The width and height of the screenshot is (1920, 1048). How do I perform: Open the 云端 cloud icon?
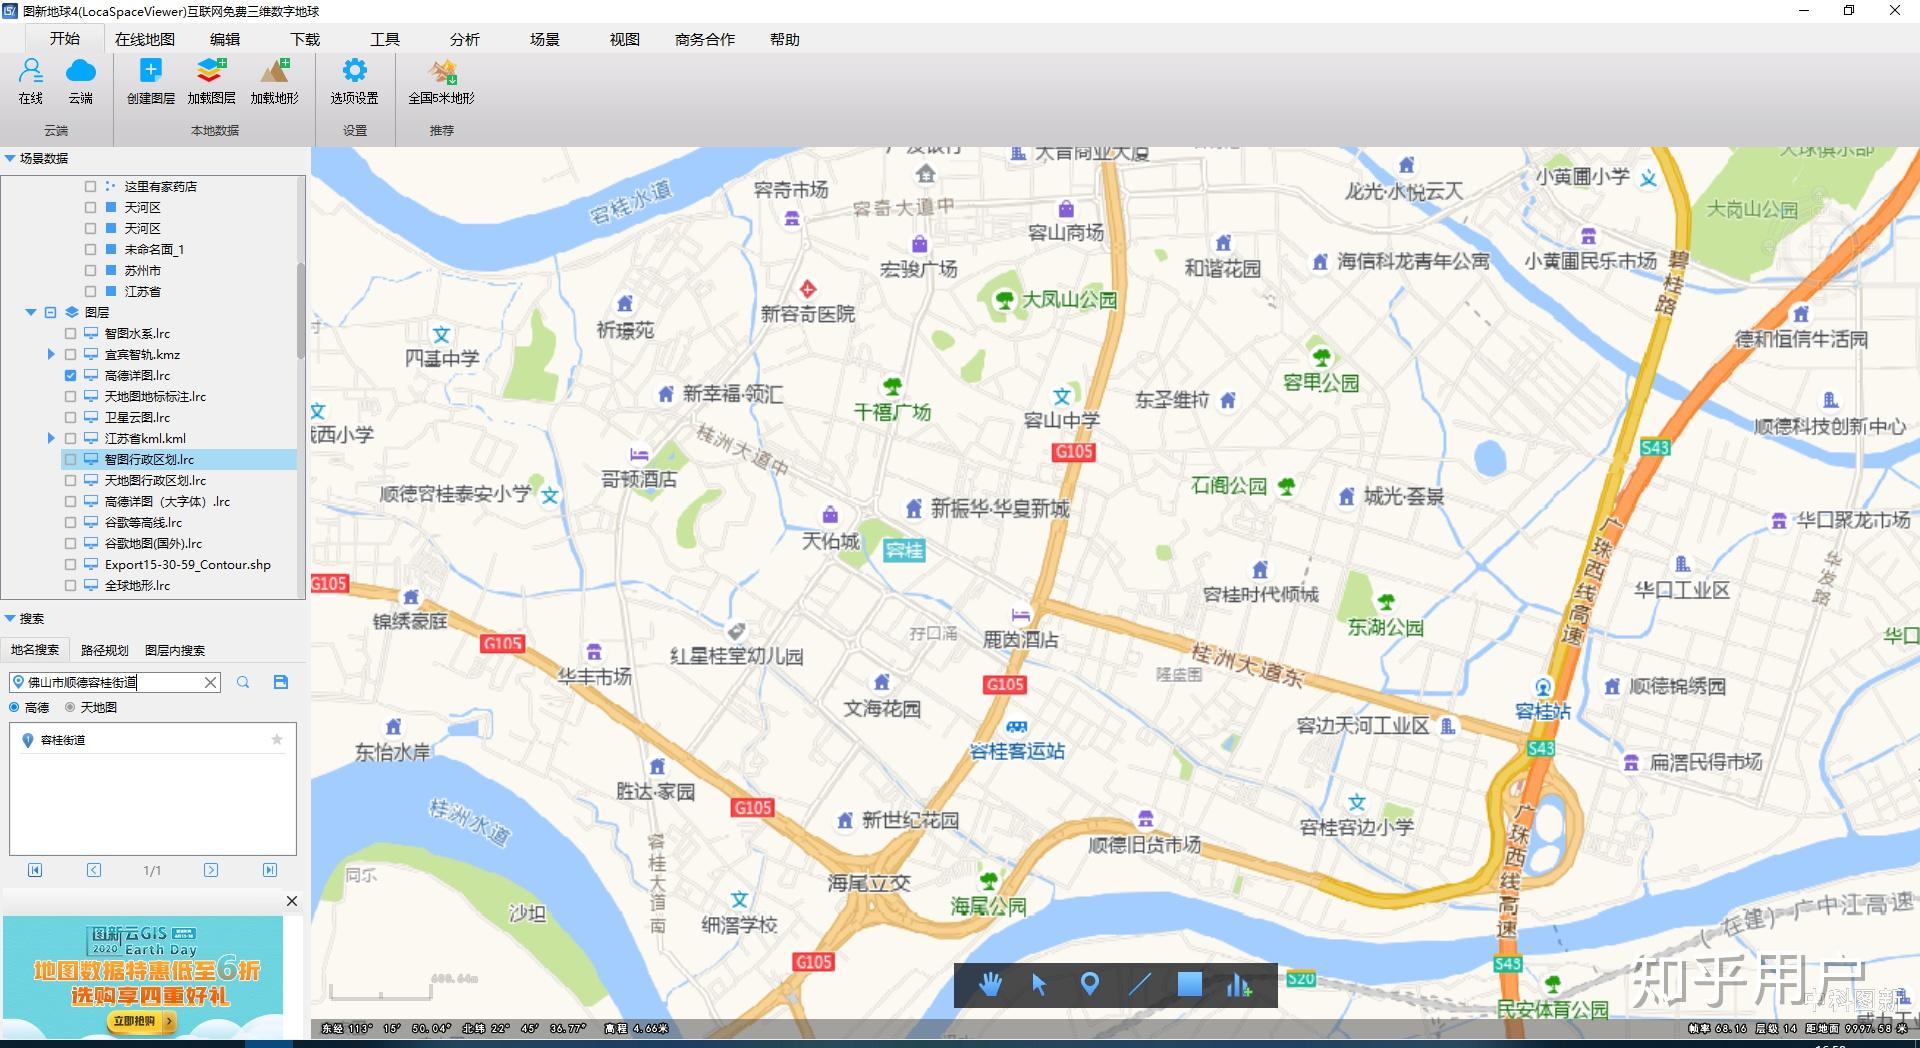[x=80, y=71]
